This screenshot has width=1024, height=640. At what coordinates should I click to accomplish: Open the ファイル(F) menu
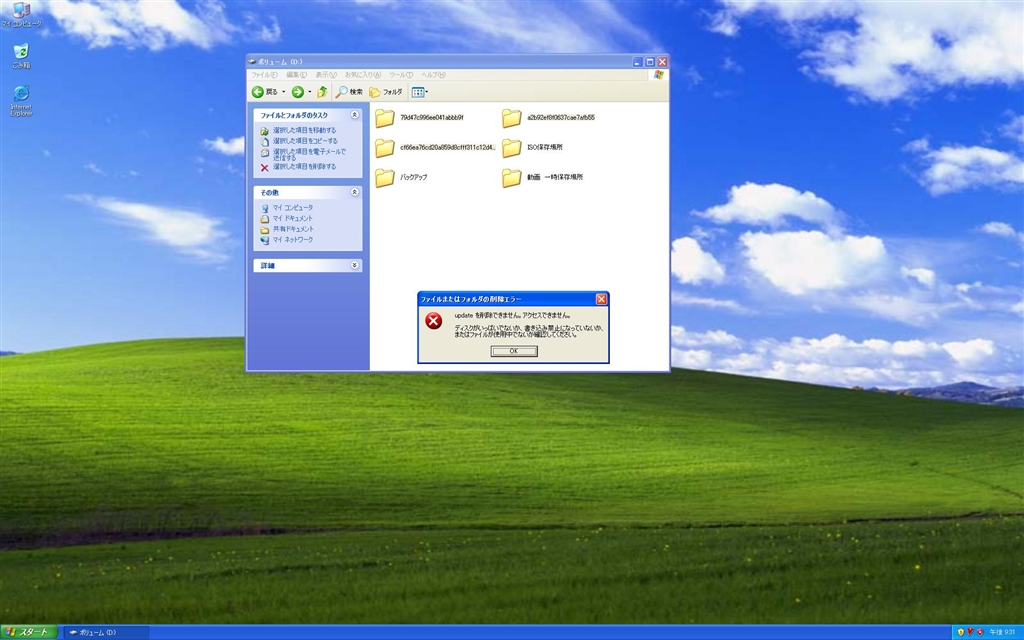264,75
